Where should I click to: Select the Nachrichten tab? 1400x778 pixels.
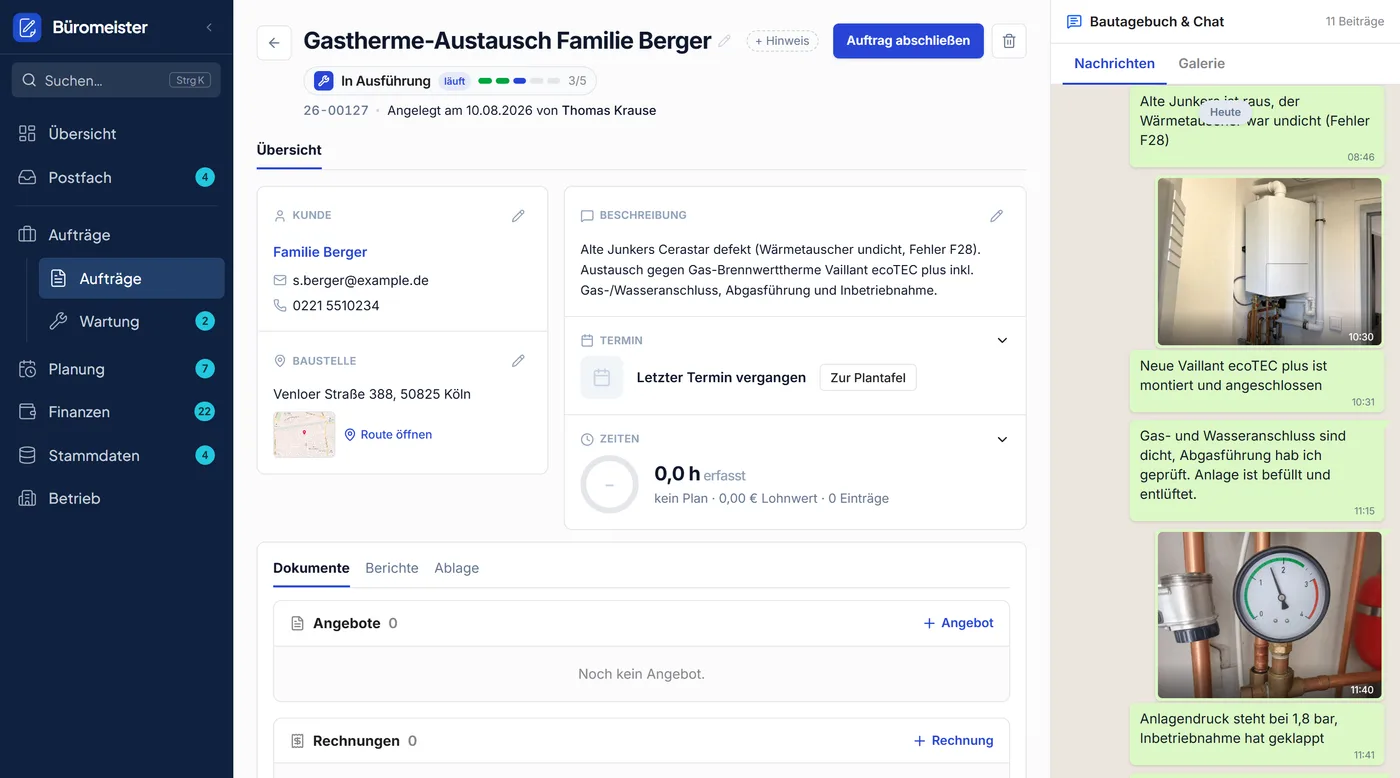point(1114,63)
